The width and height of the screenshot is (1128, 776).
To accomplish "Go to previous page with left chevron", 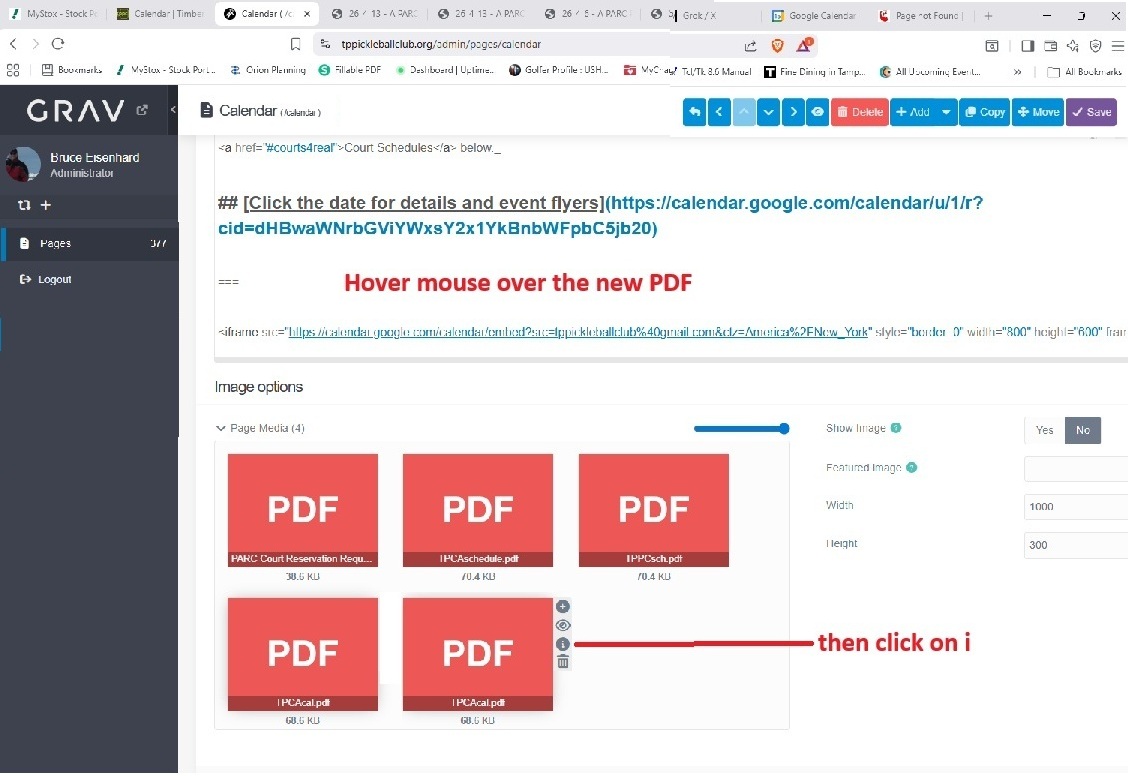I will click(719, 112).
